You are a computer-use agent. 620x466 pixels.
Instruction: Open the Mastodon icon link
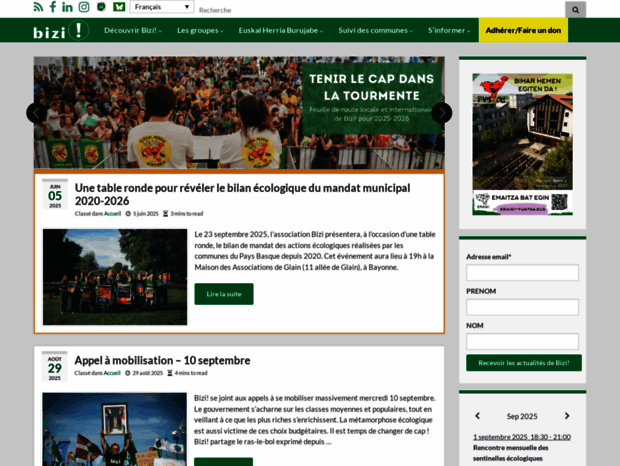[x=101, y=7]
